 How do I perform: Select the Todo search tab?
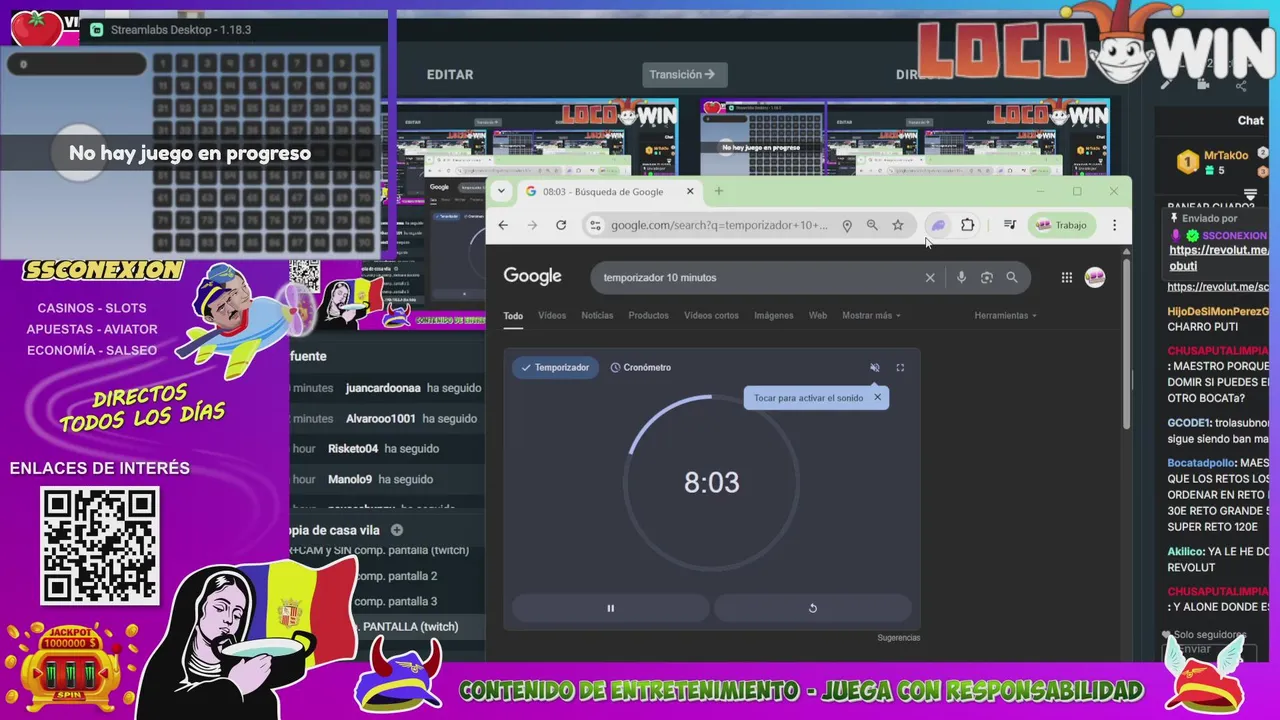(x=513, y=316)
